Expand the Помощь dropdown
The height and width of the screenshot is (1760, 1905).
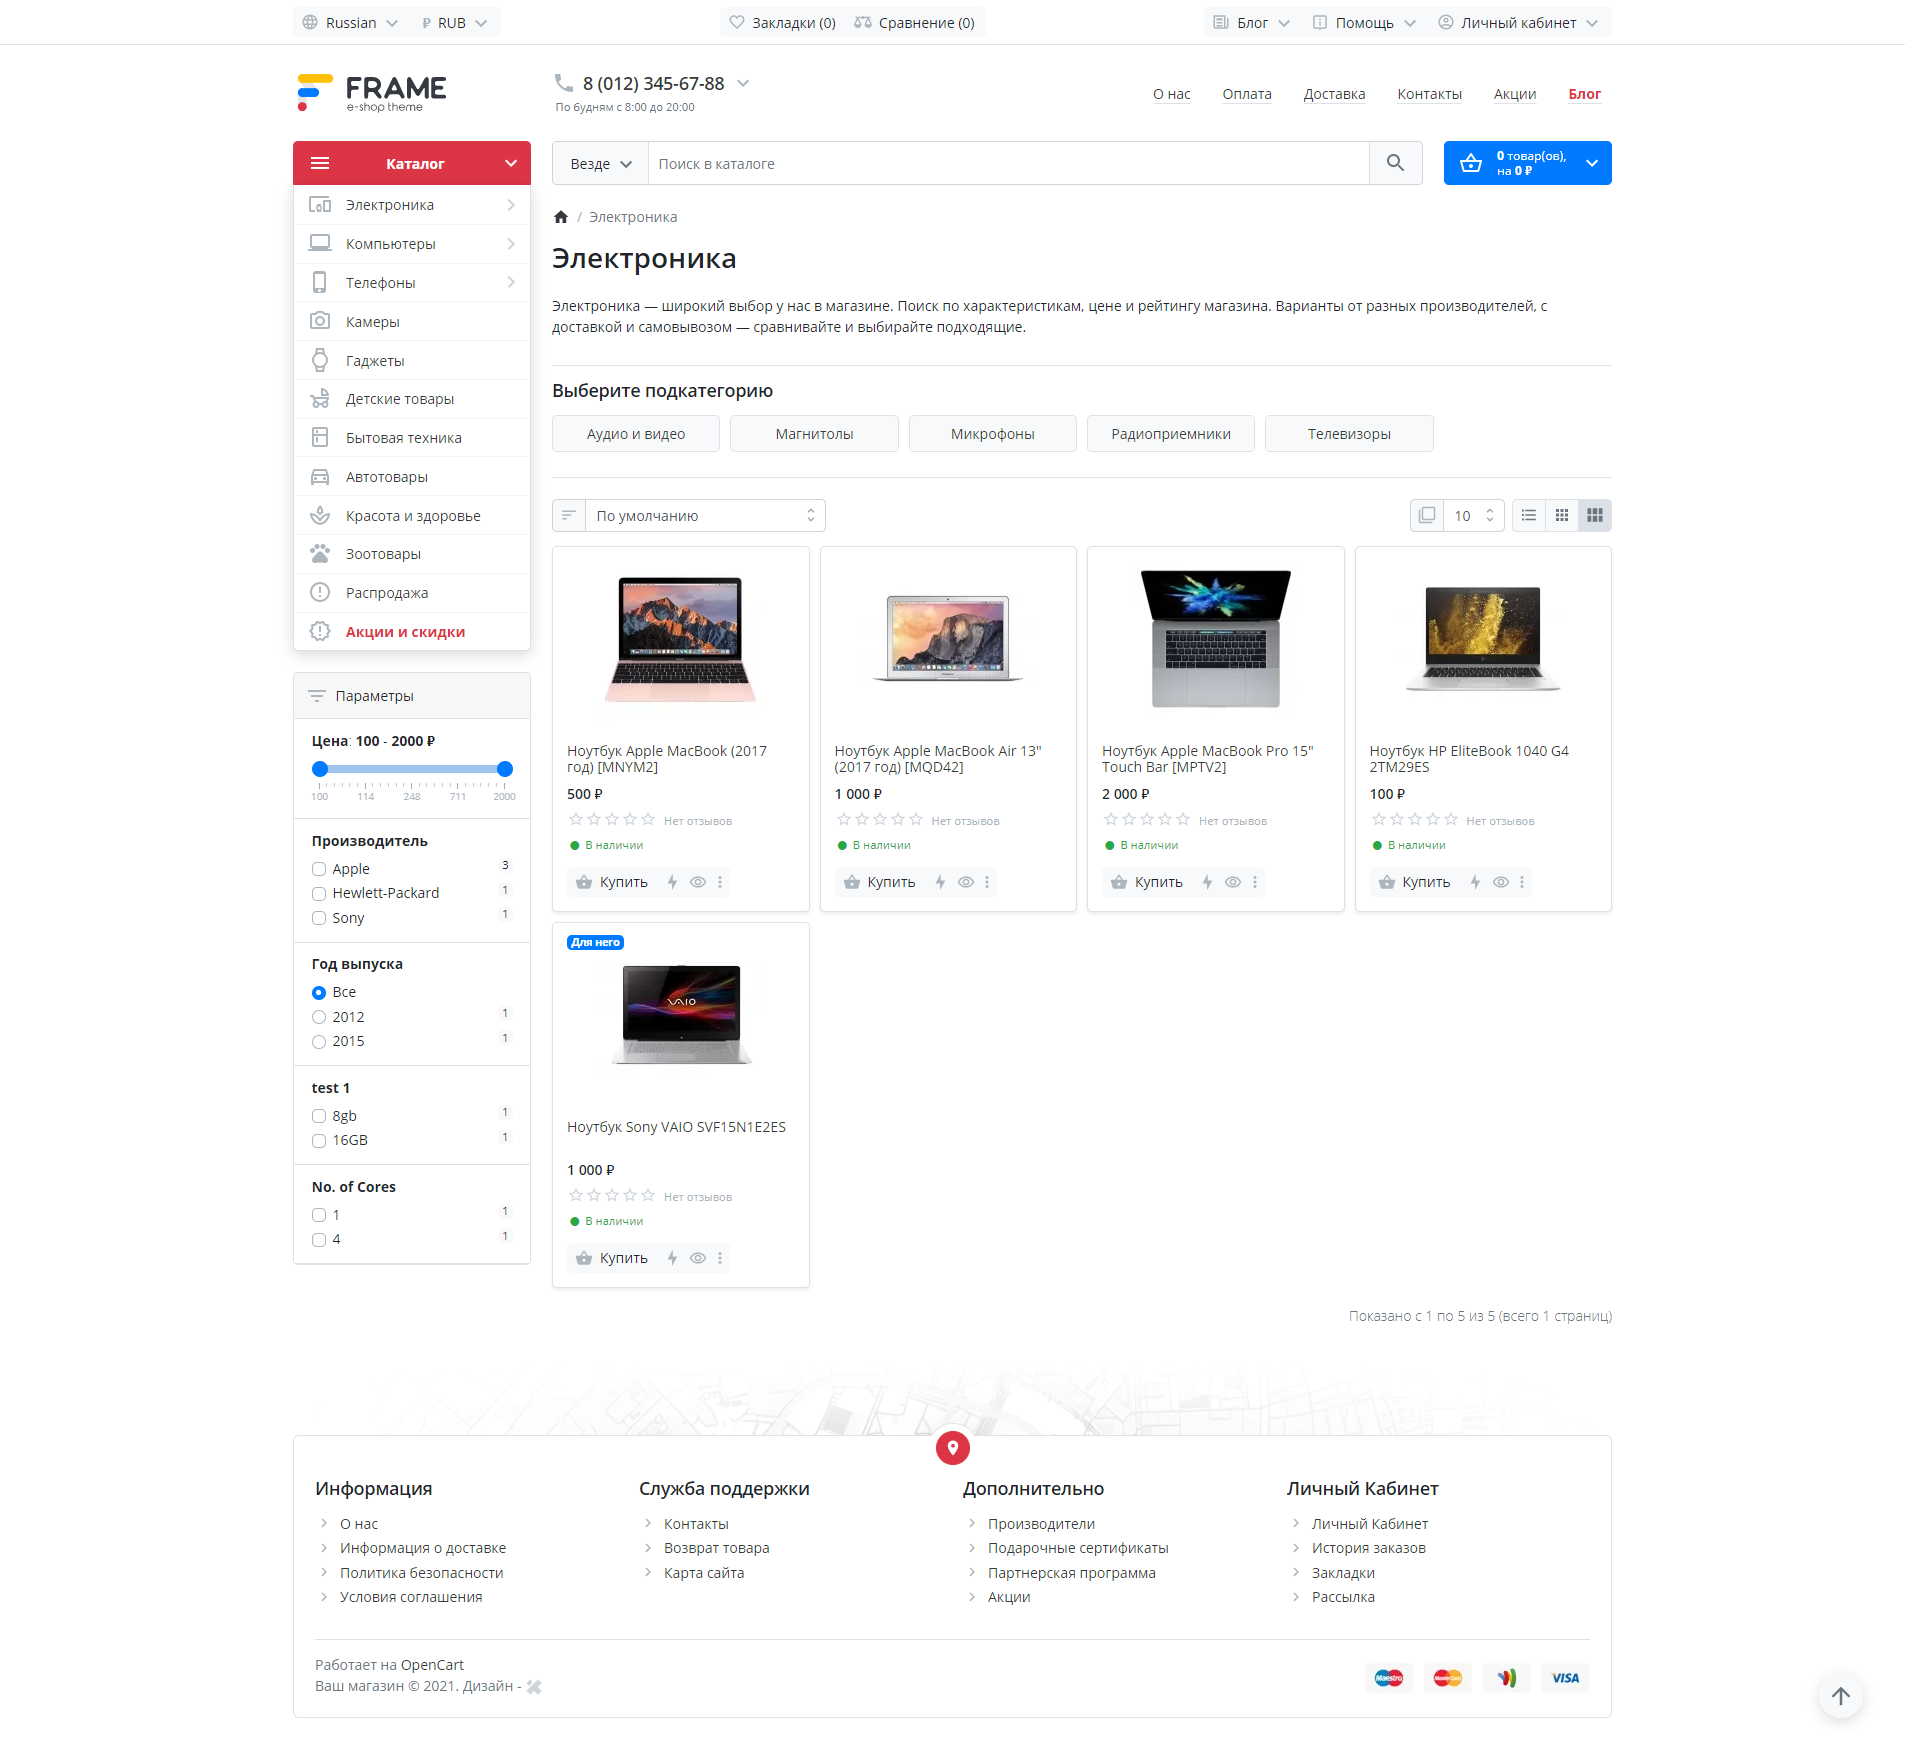[x=1364, y=22]
